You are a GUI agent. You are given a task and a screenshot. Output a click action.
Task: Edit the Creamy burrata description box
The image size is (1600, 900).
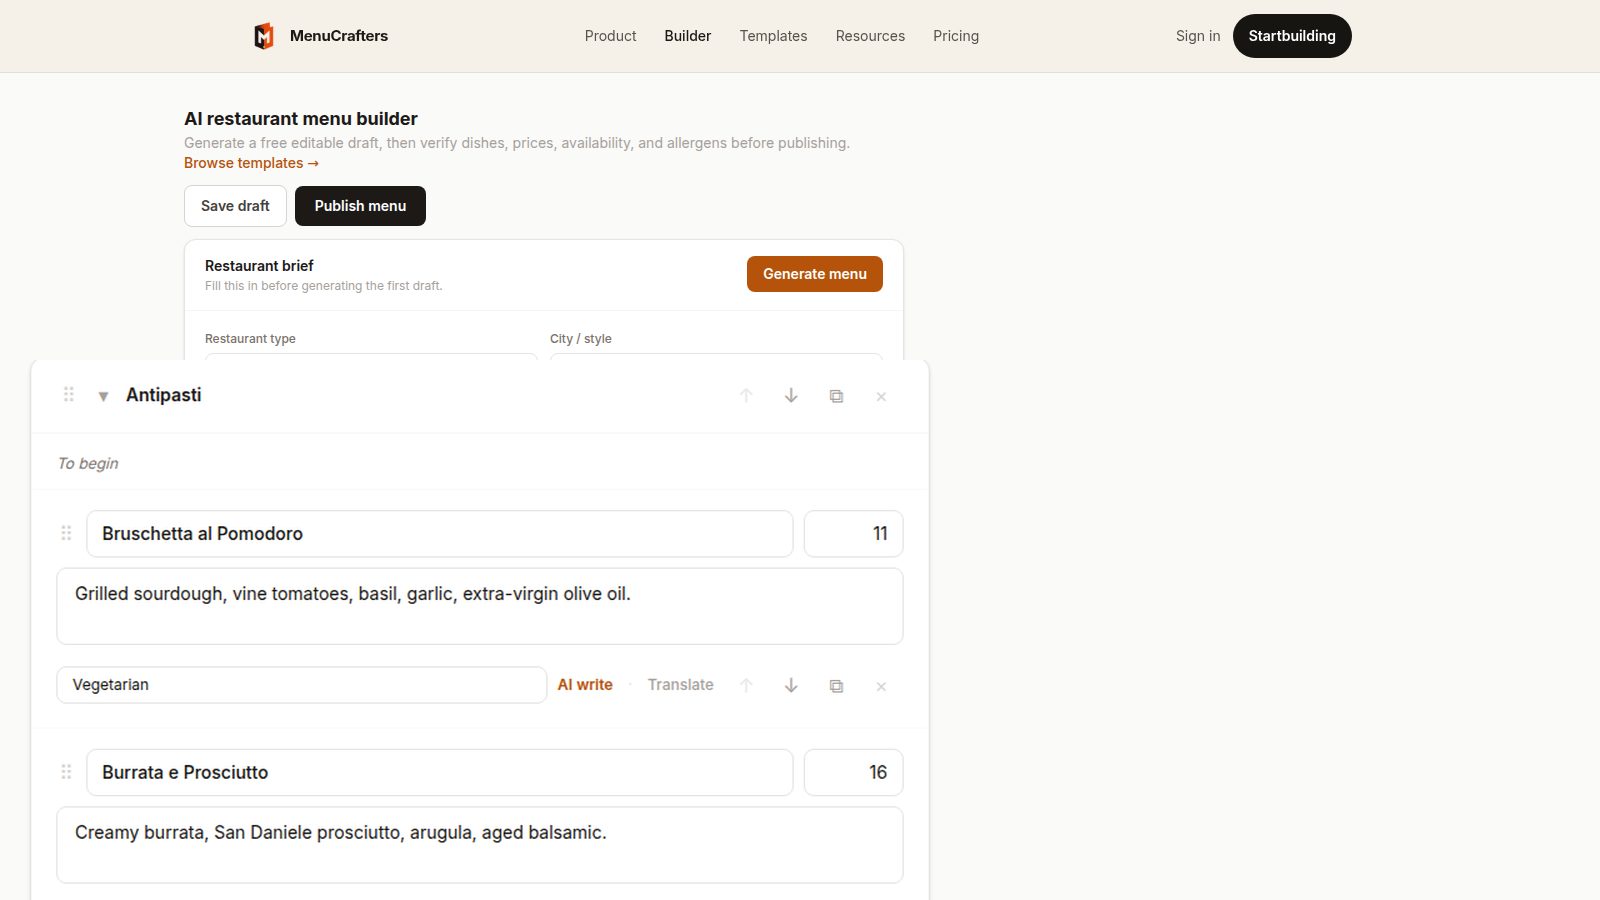tap(480, 845)
